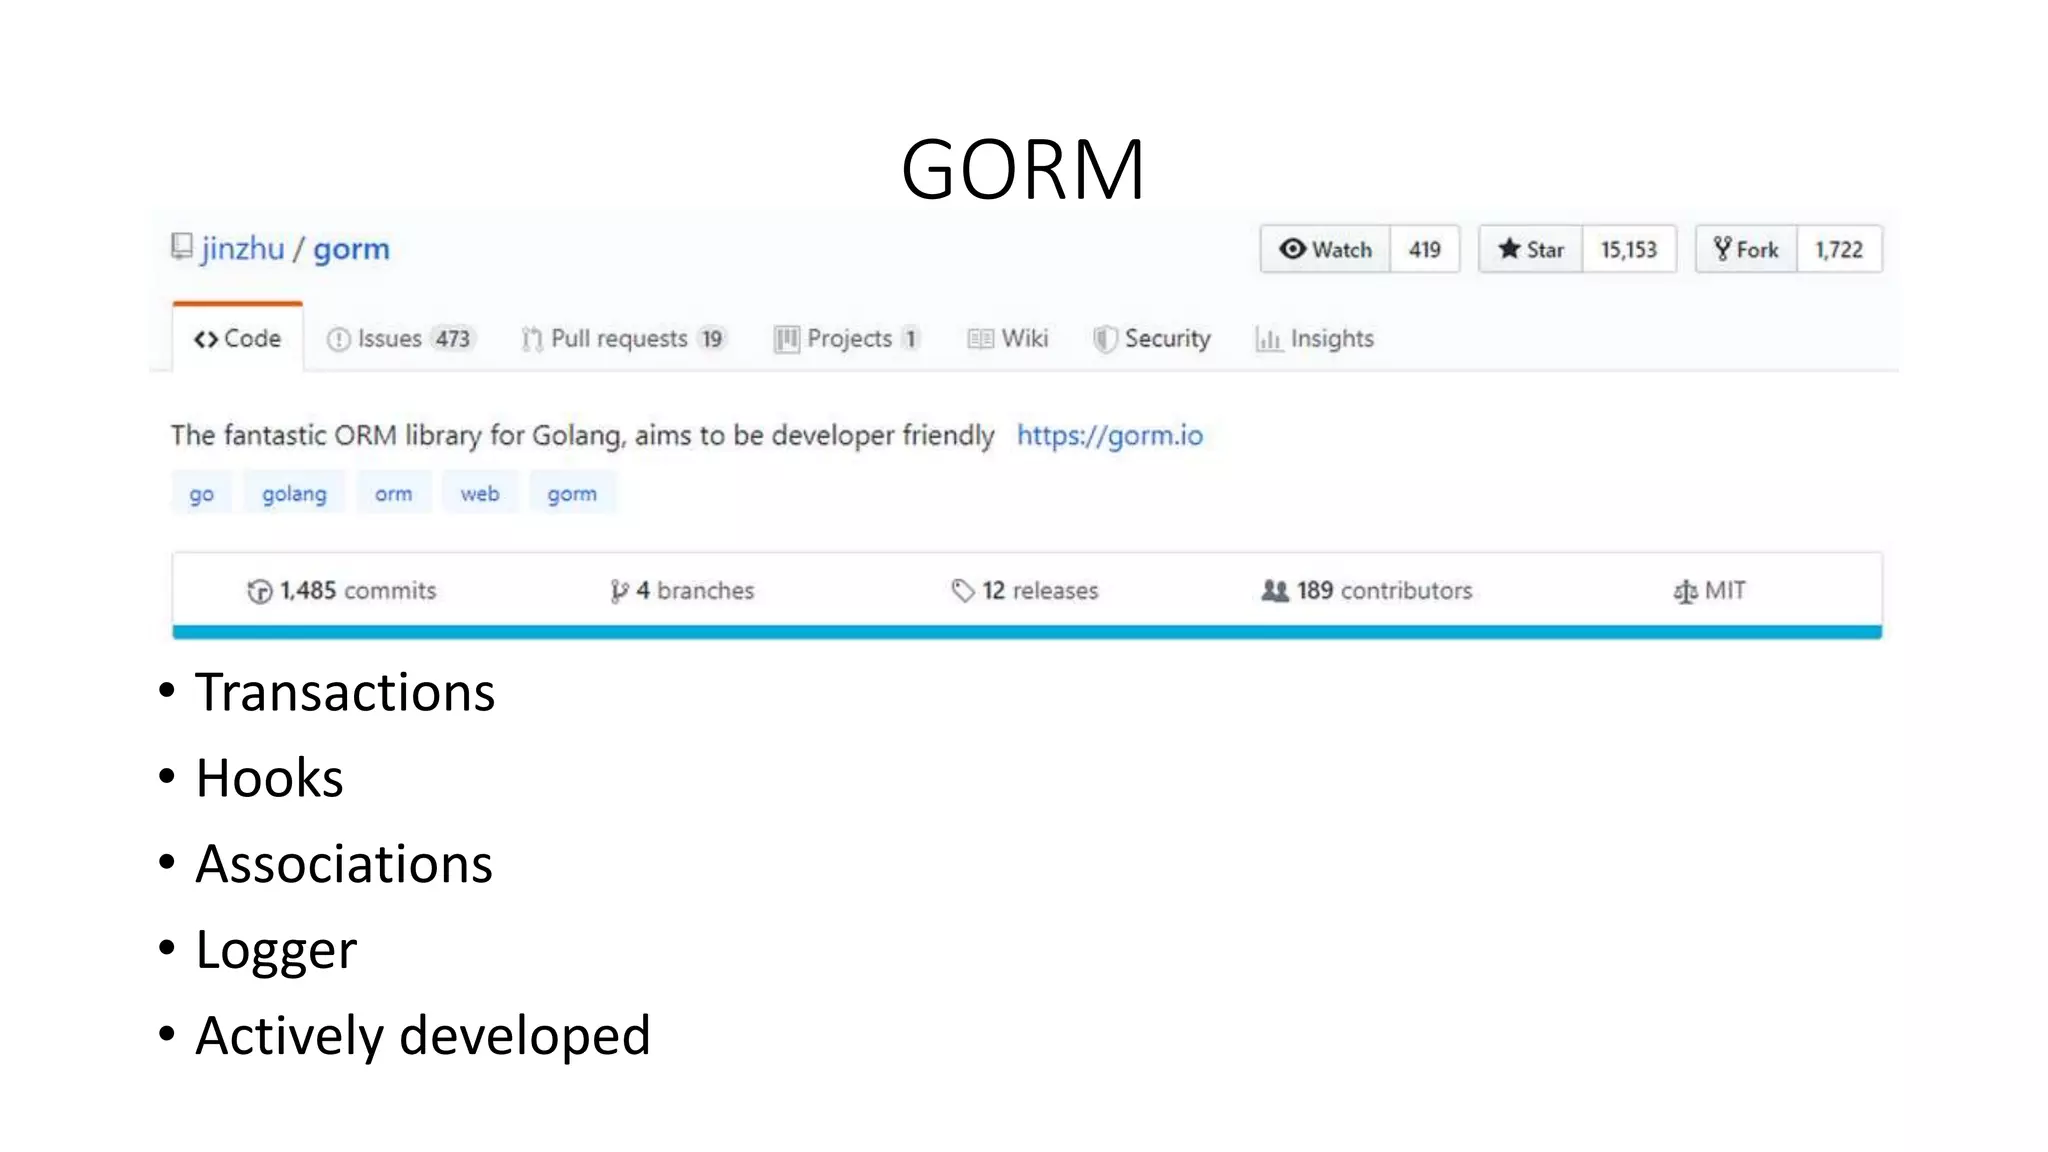Switch to the Code tab
The image size is (2048, 1152).
(x=237, y=338)
